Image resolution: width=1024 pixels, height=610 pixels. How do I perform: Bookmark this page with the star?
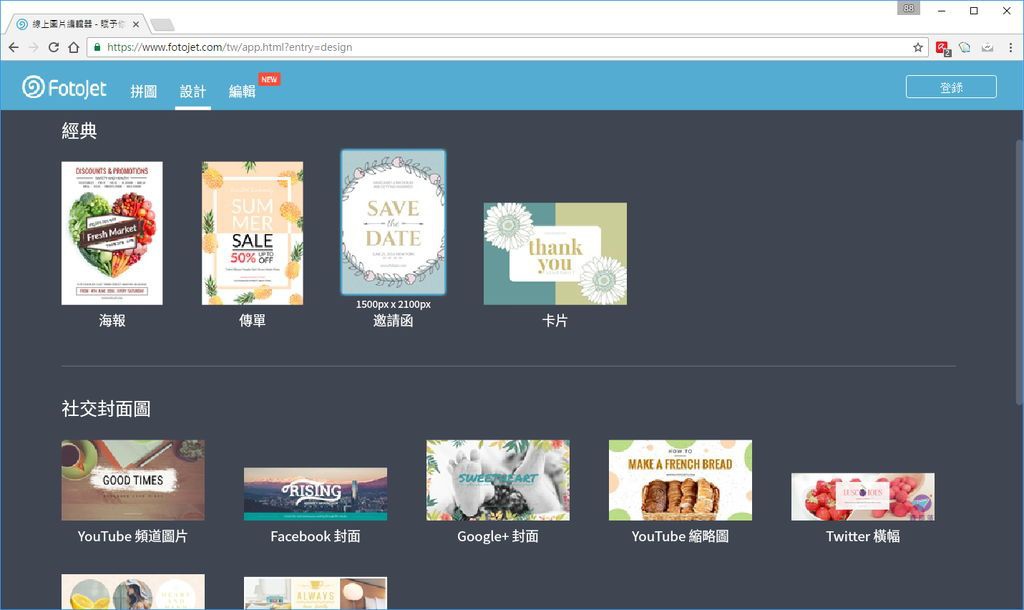click(918, 47)
